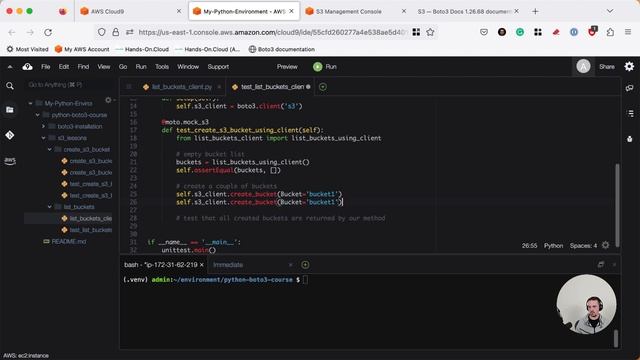Click the AWS: ec2:instance status text
This screenshot has width=640, height=360.
[x=26, y=356]
